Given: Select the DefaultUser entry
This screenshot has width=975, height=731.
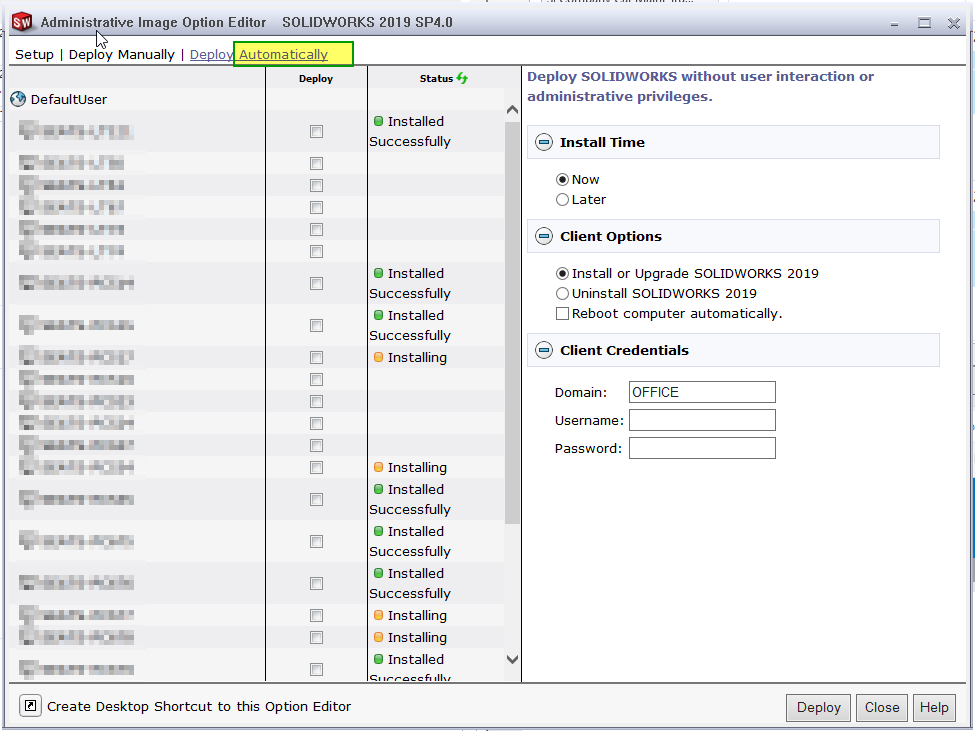Looking at the screenshot, I should point(68,99).
